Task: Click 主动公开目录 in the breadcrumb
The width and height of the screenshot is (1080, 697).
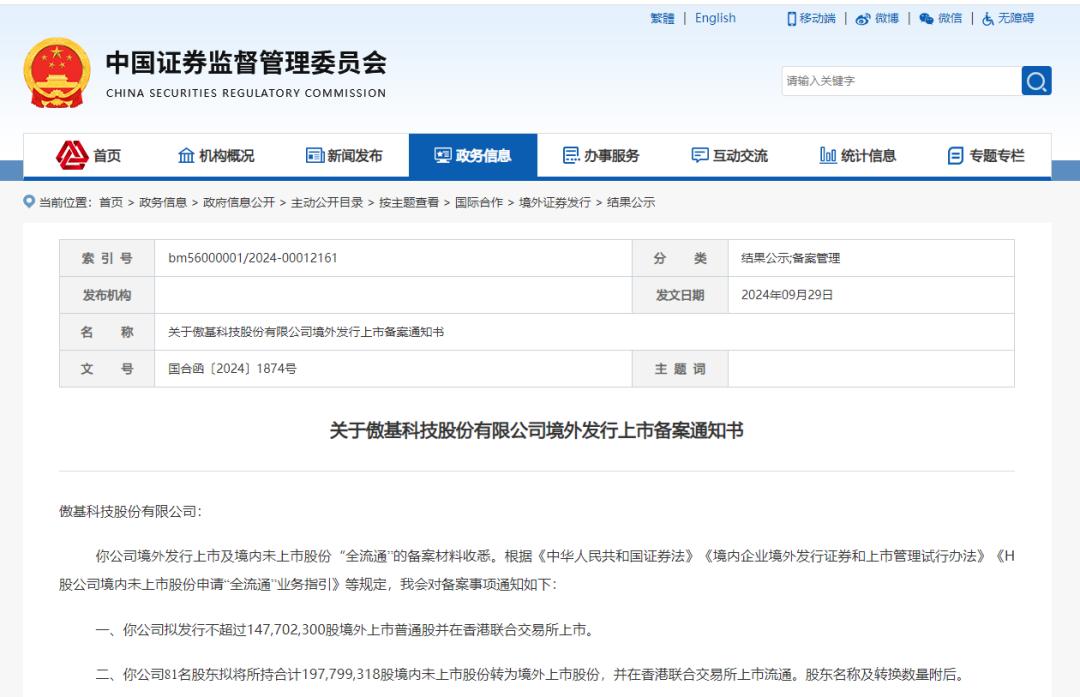Action: pos(326,202)
